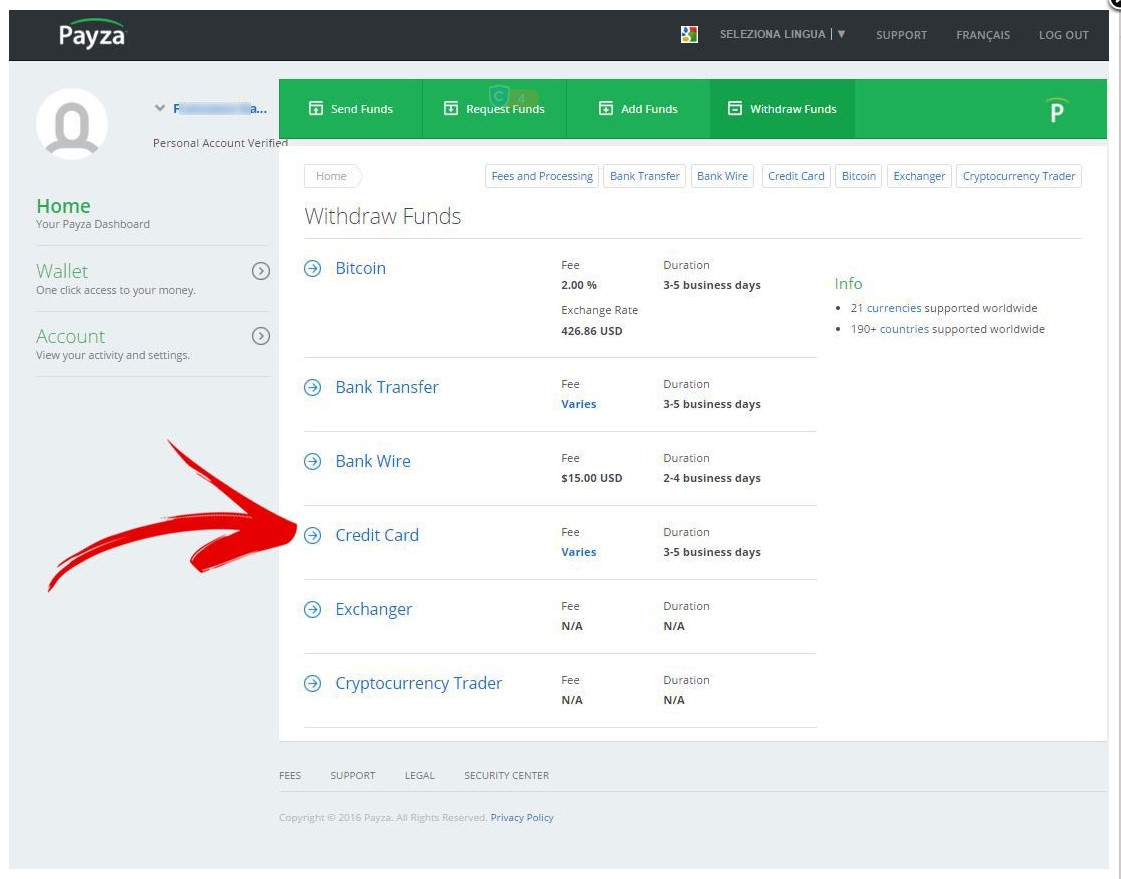Open the Add Funds tab
The height and width of the screenshot is (879, 1121).
click(638, 109)
